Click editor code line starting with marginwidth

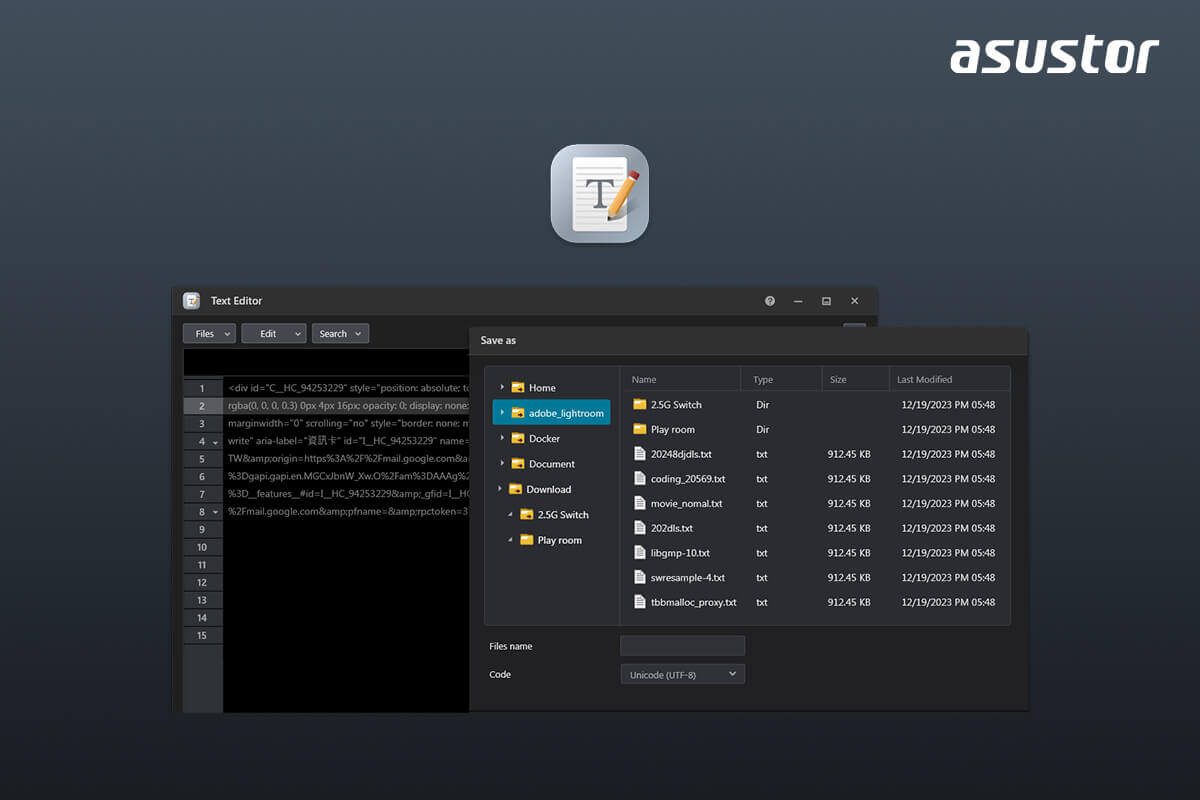pyautogui.click(x=347, y=424)
